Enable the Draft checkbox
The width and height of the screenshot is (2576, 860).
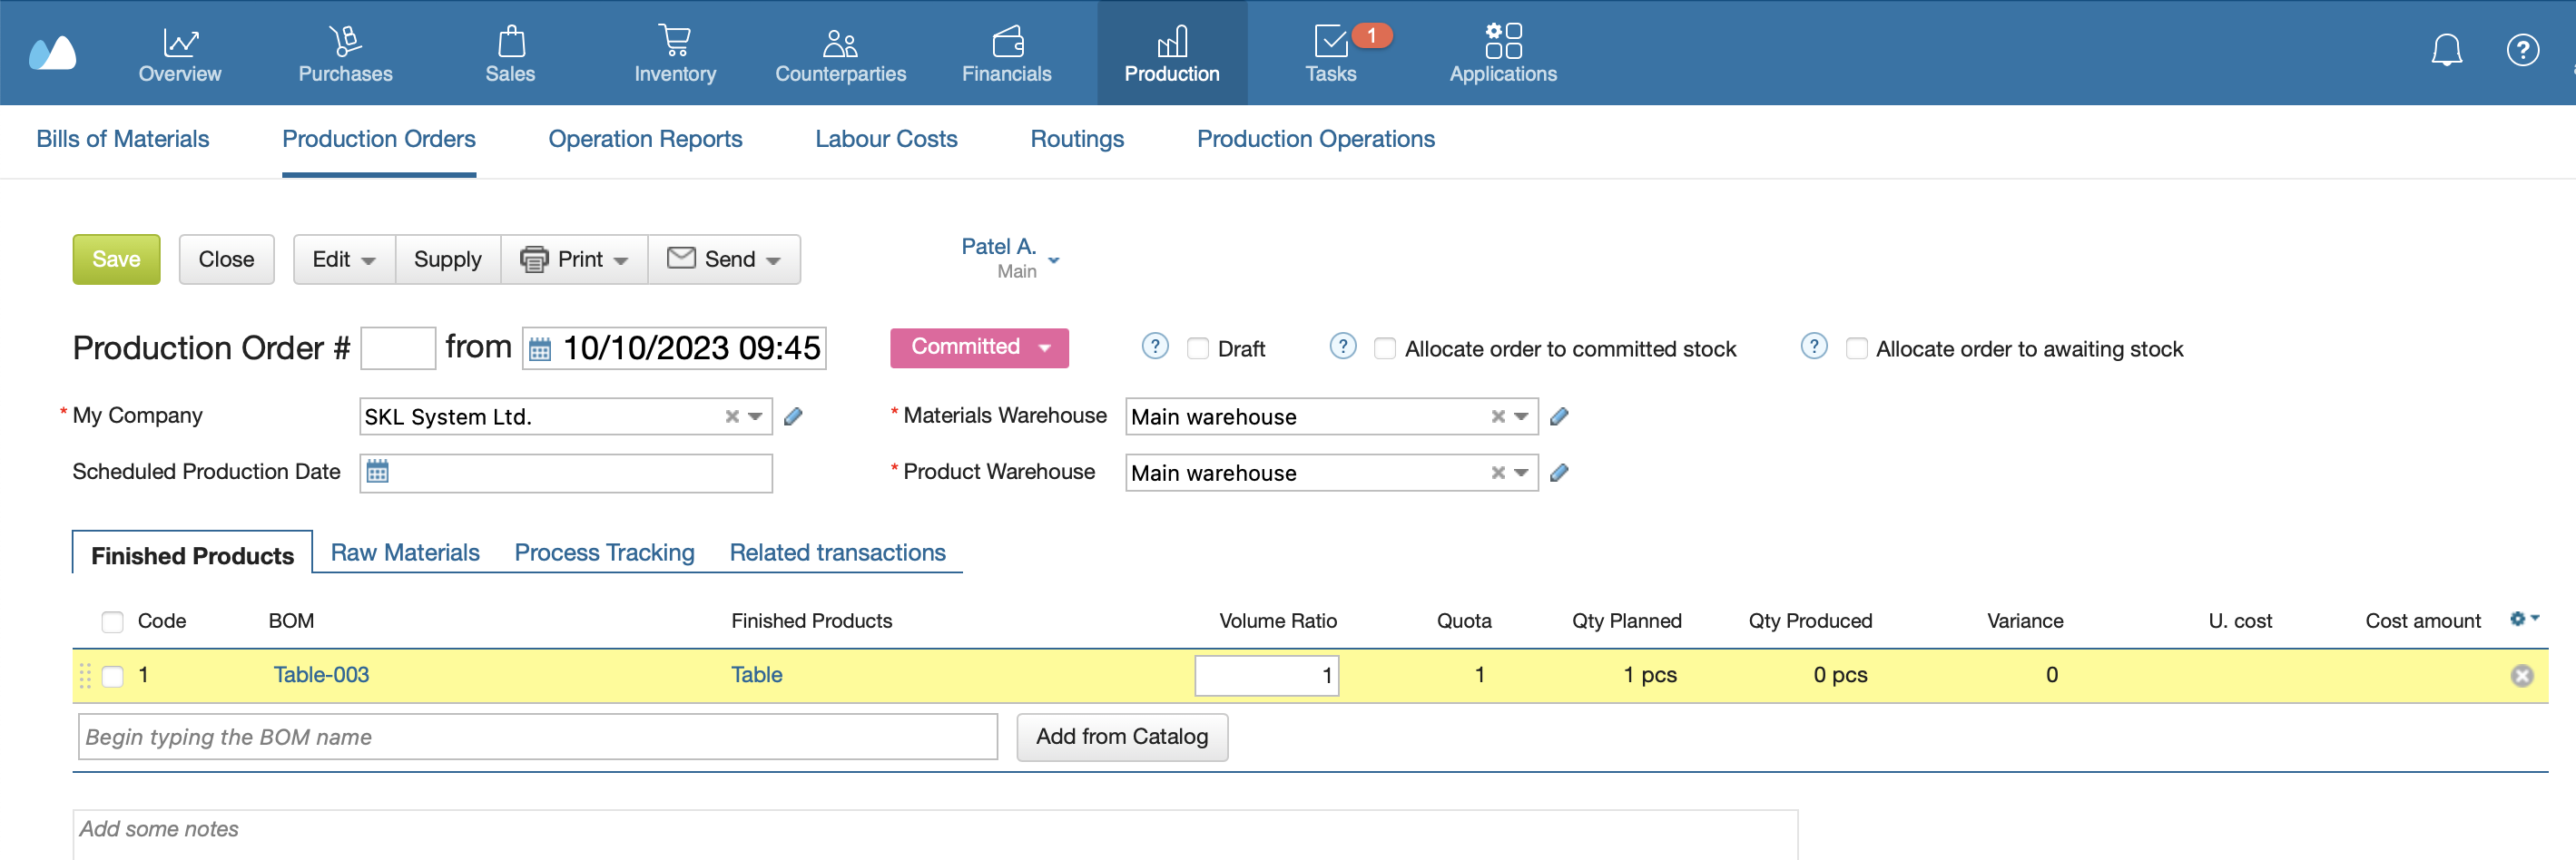coord(1198,349)
